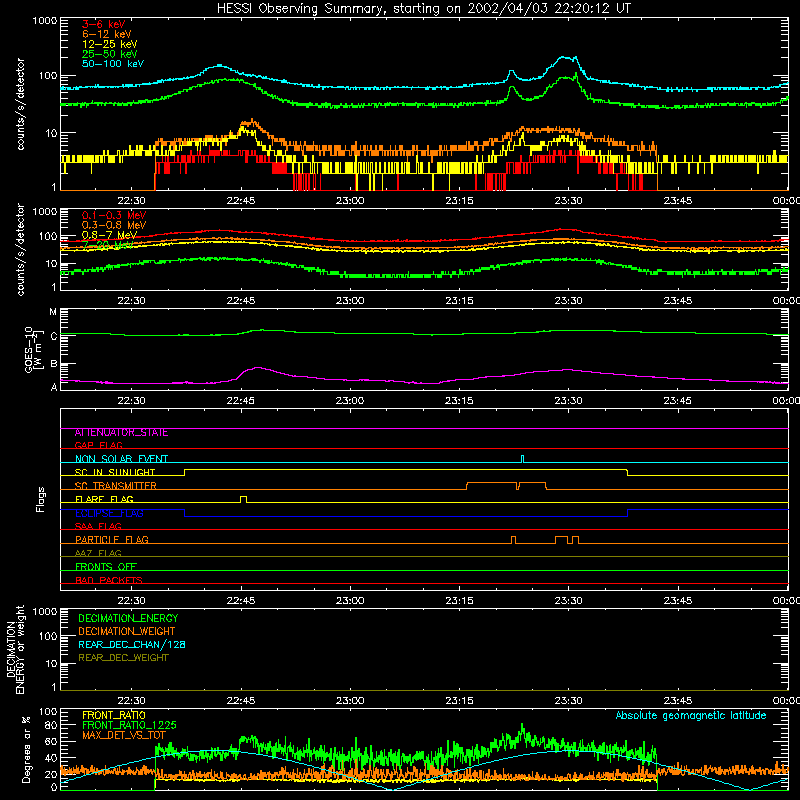
Task: Click the FRONTS_OFF flag label
Action: 106,566
